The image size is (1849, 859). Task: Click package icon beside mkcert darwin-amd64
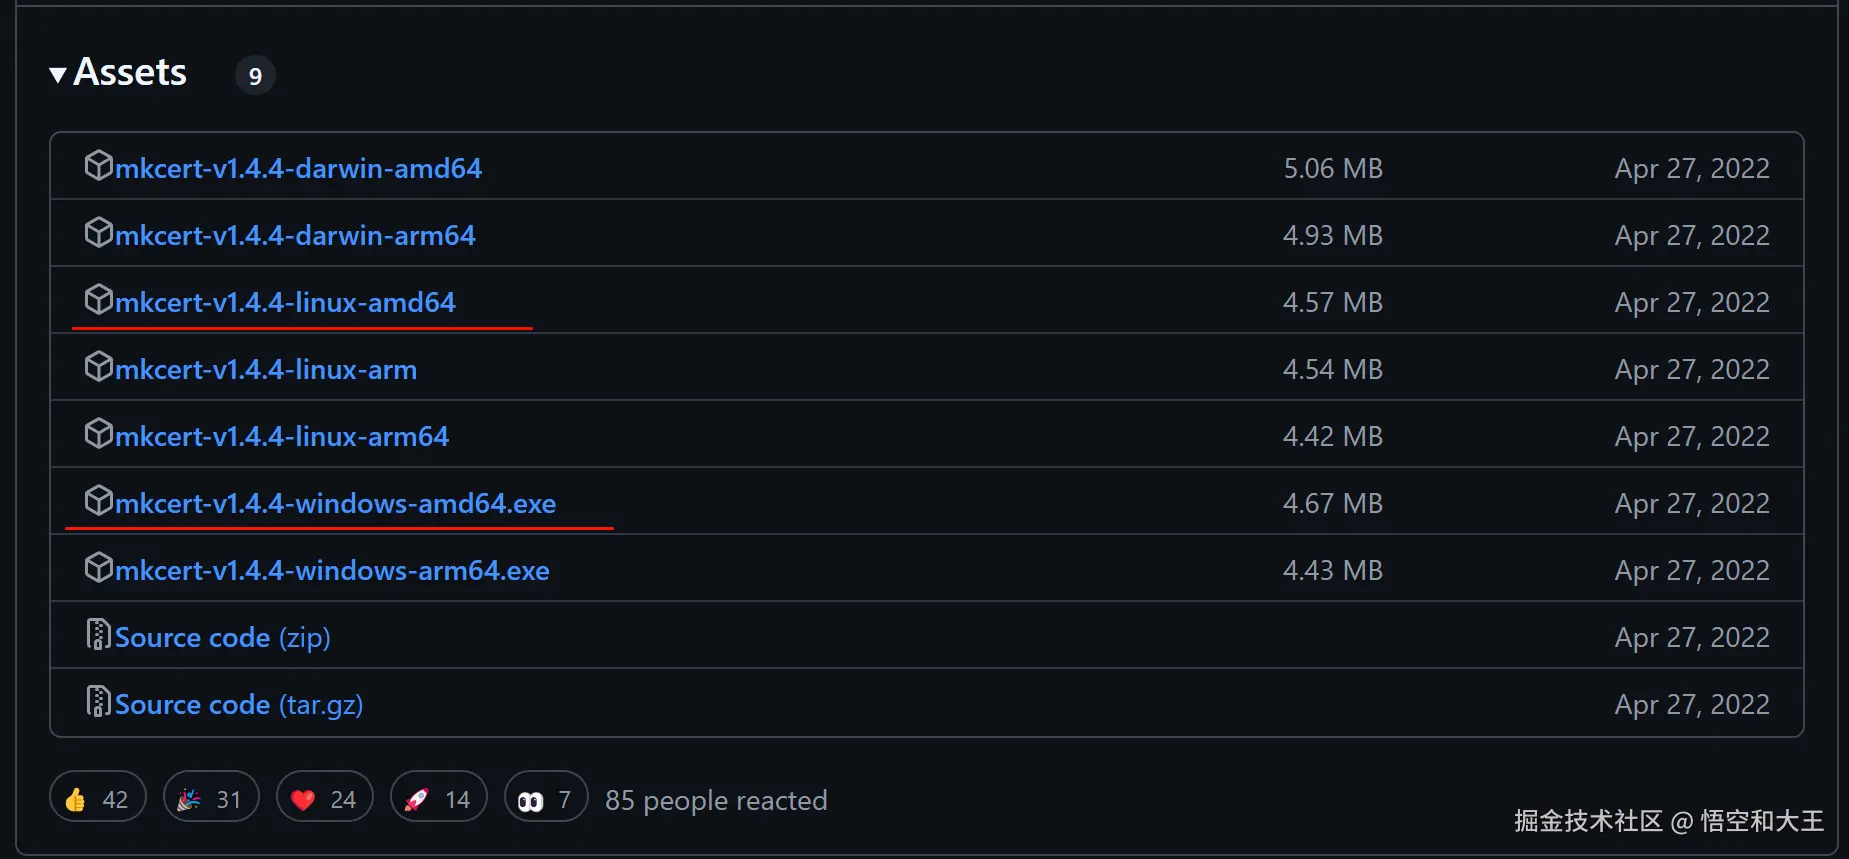[98, 165]
